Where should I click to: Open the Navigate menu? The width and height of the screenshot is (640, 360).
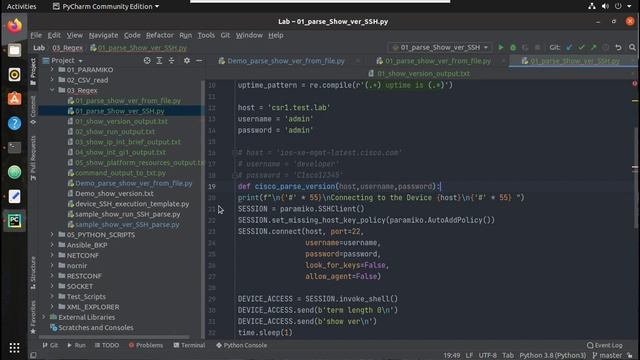pyautogui.click(x=103, y=35)
